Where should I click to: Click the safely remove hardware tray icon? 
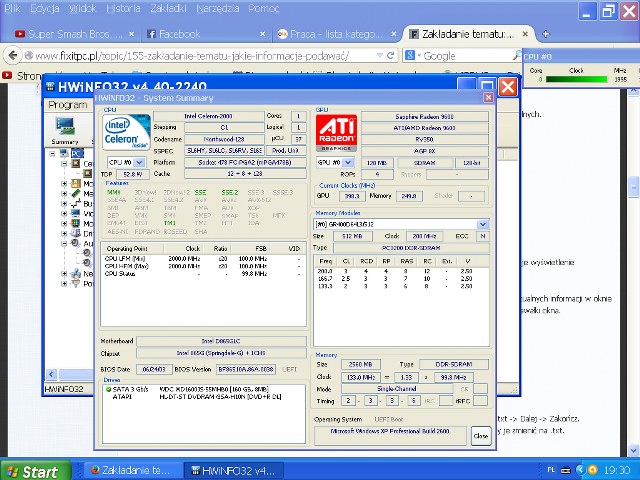[566, 470]
